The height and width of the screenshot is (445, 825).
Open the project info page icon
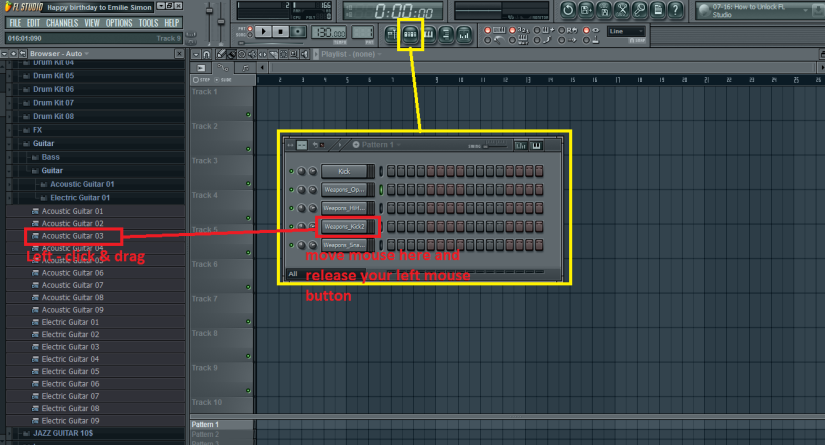[x=657, y=9]
